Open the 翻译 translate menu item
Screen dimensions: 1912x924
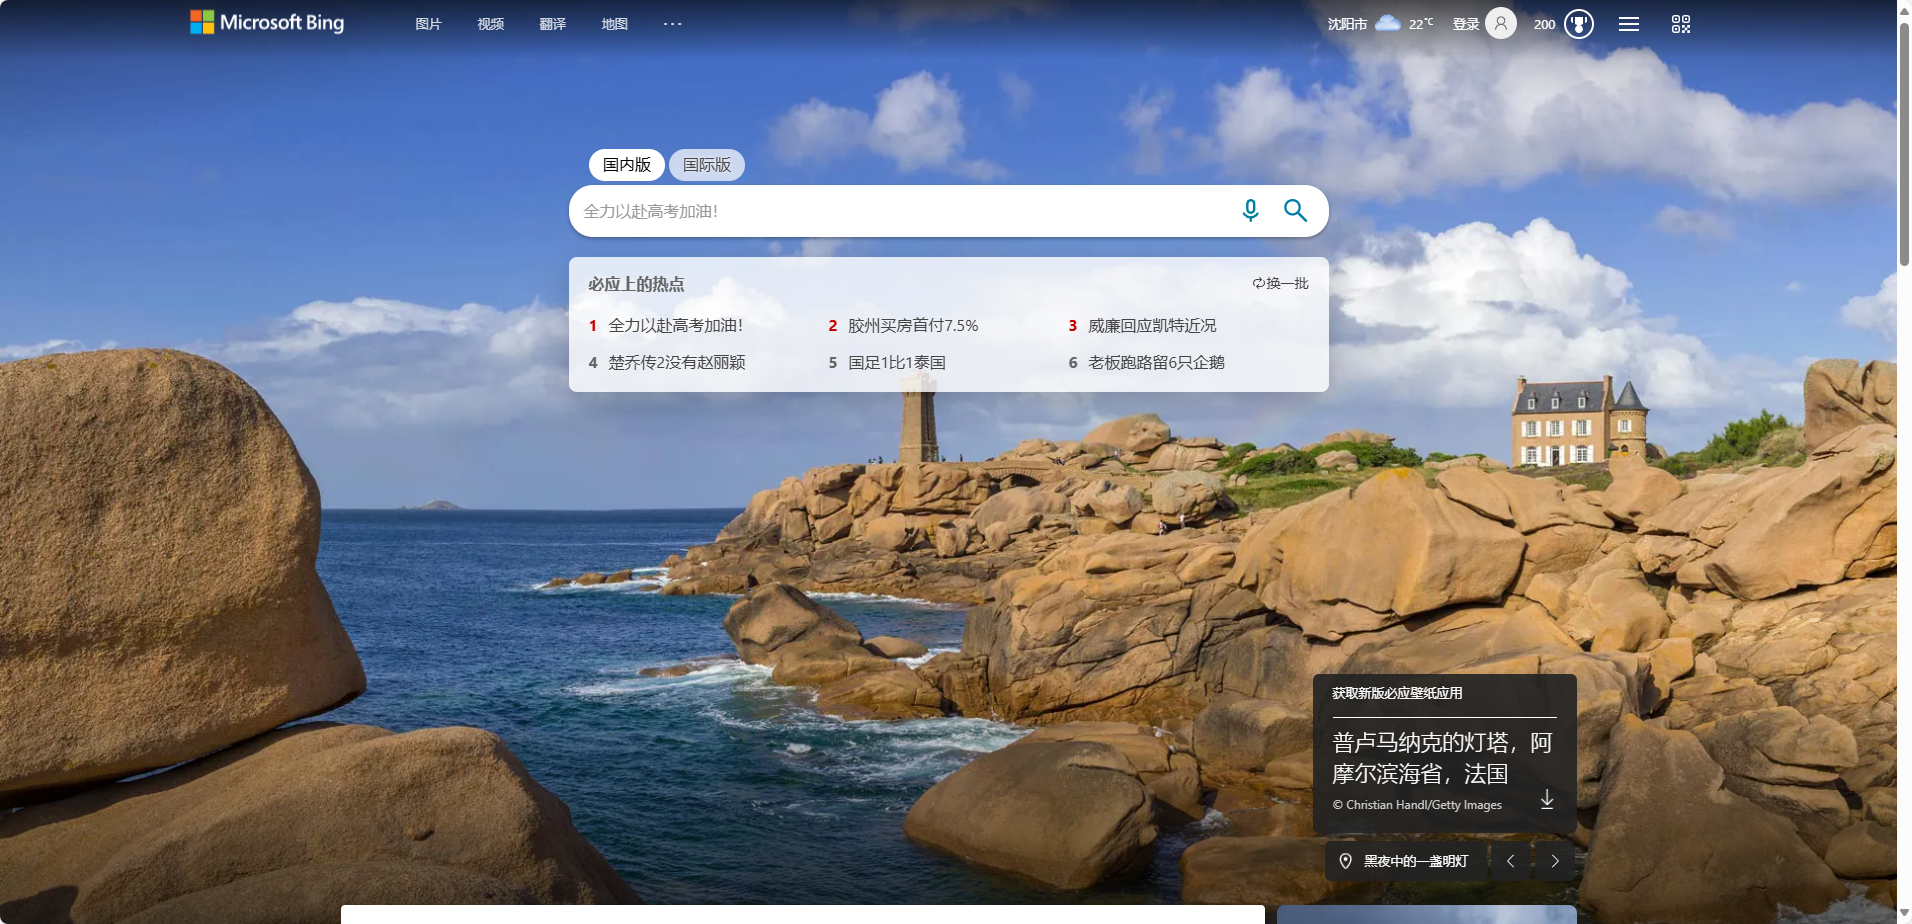click(x=552, y=24)
